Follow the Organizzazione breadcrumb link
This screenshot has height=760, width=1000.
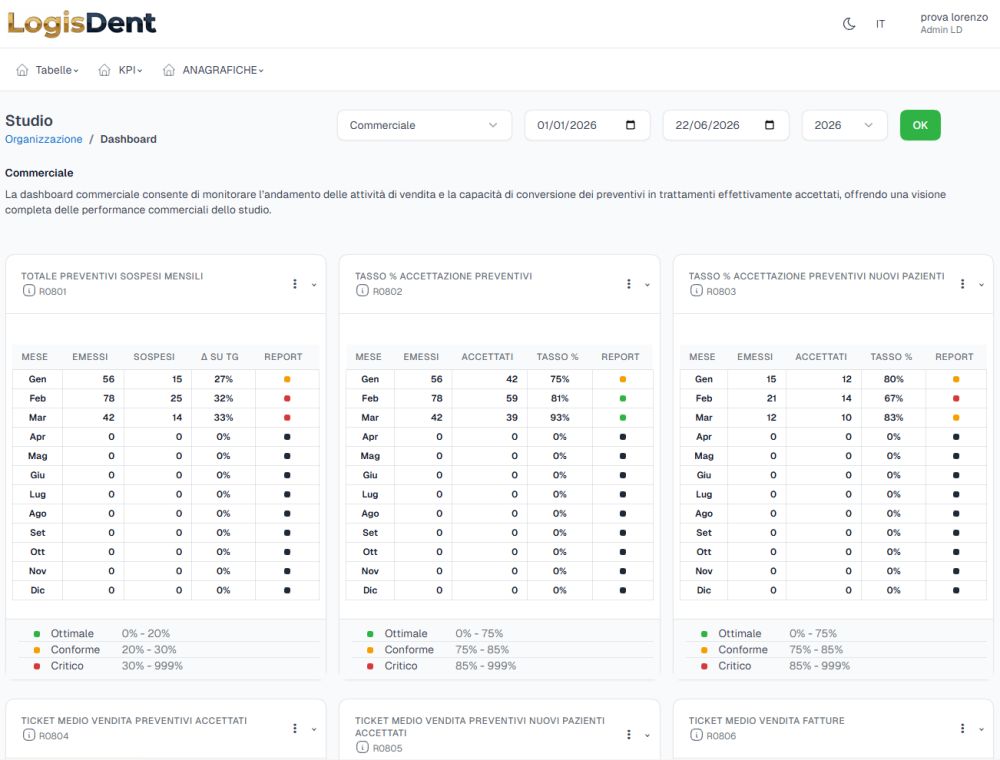43,139
